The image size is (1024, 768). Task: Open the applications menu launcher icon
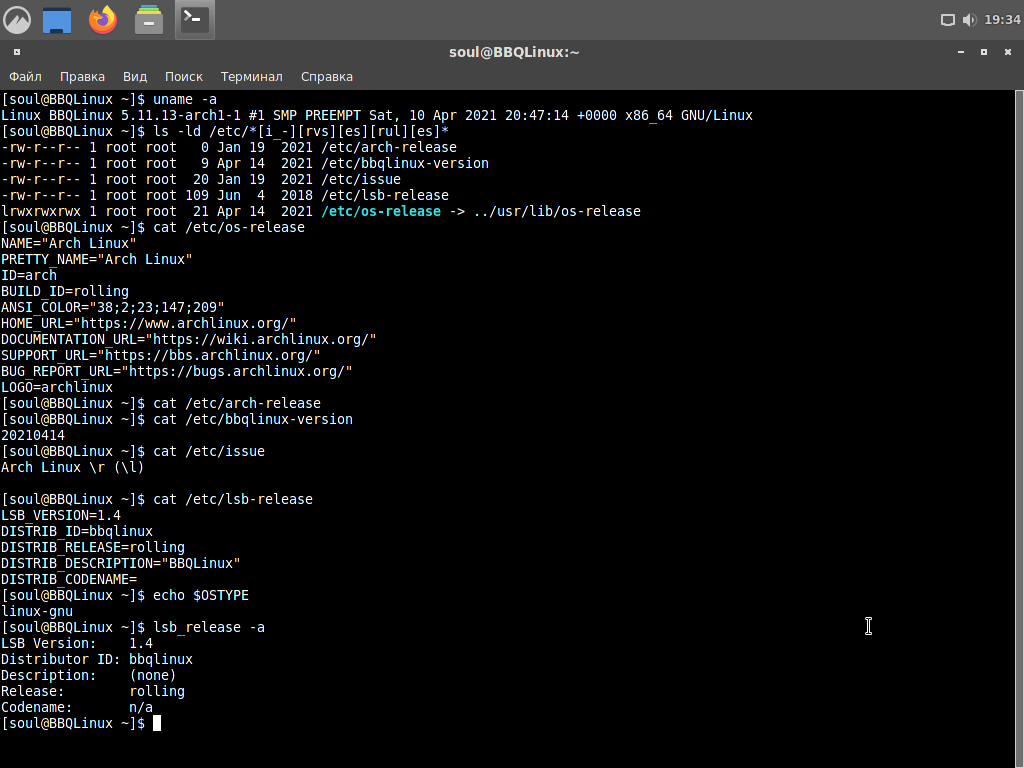click(x=17, y=20)
